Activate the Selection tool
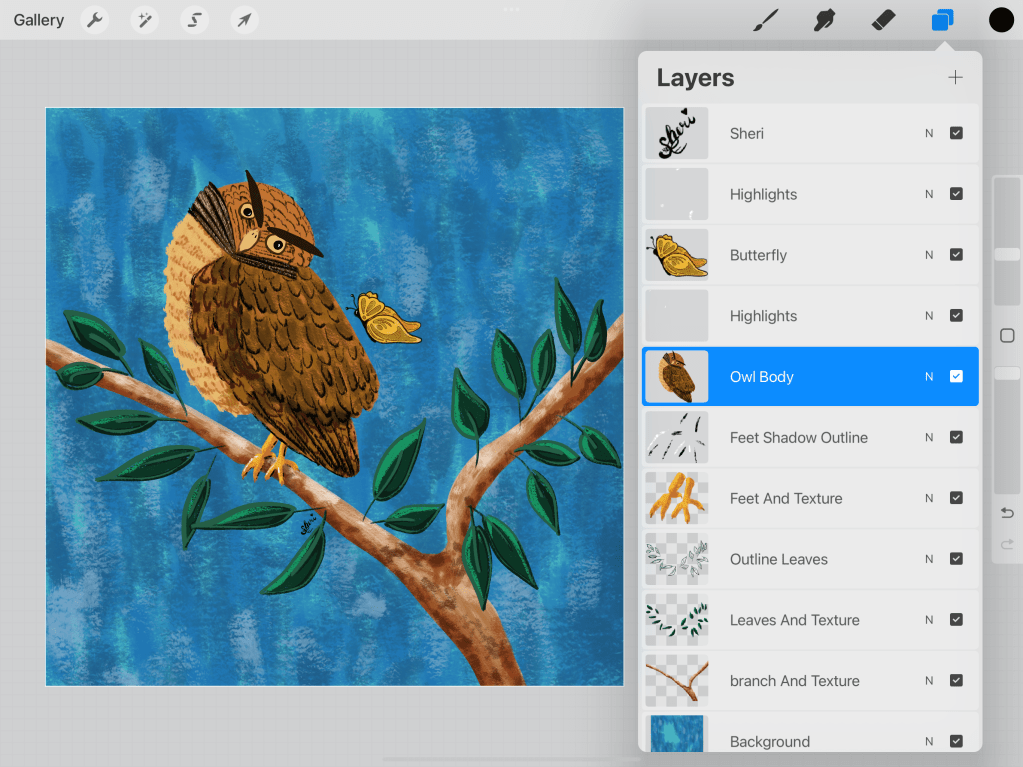 tap(195, 20)
